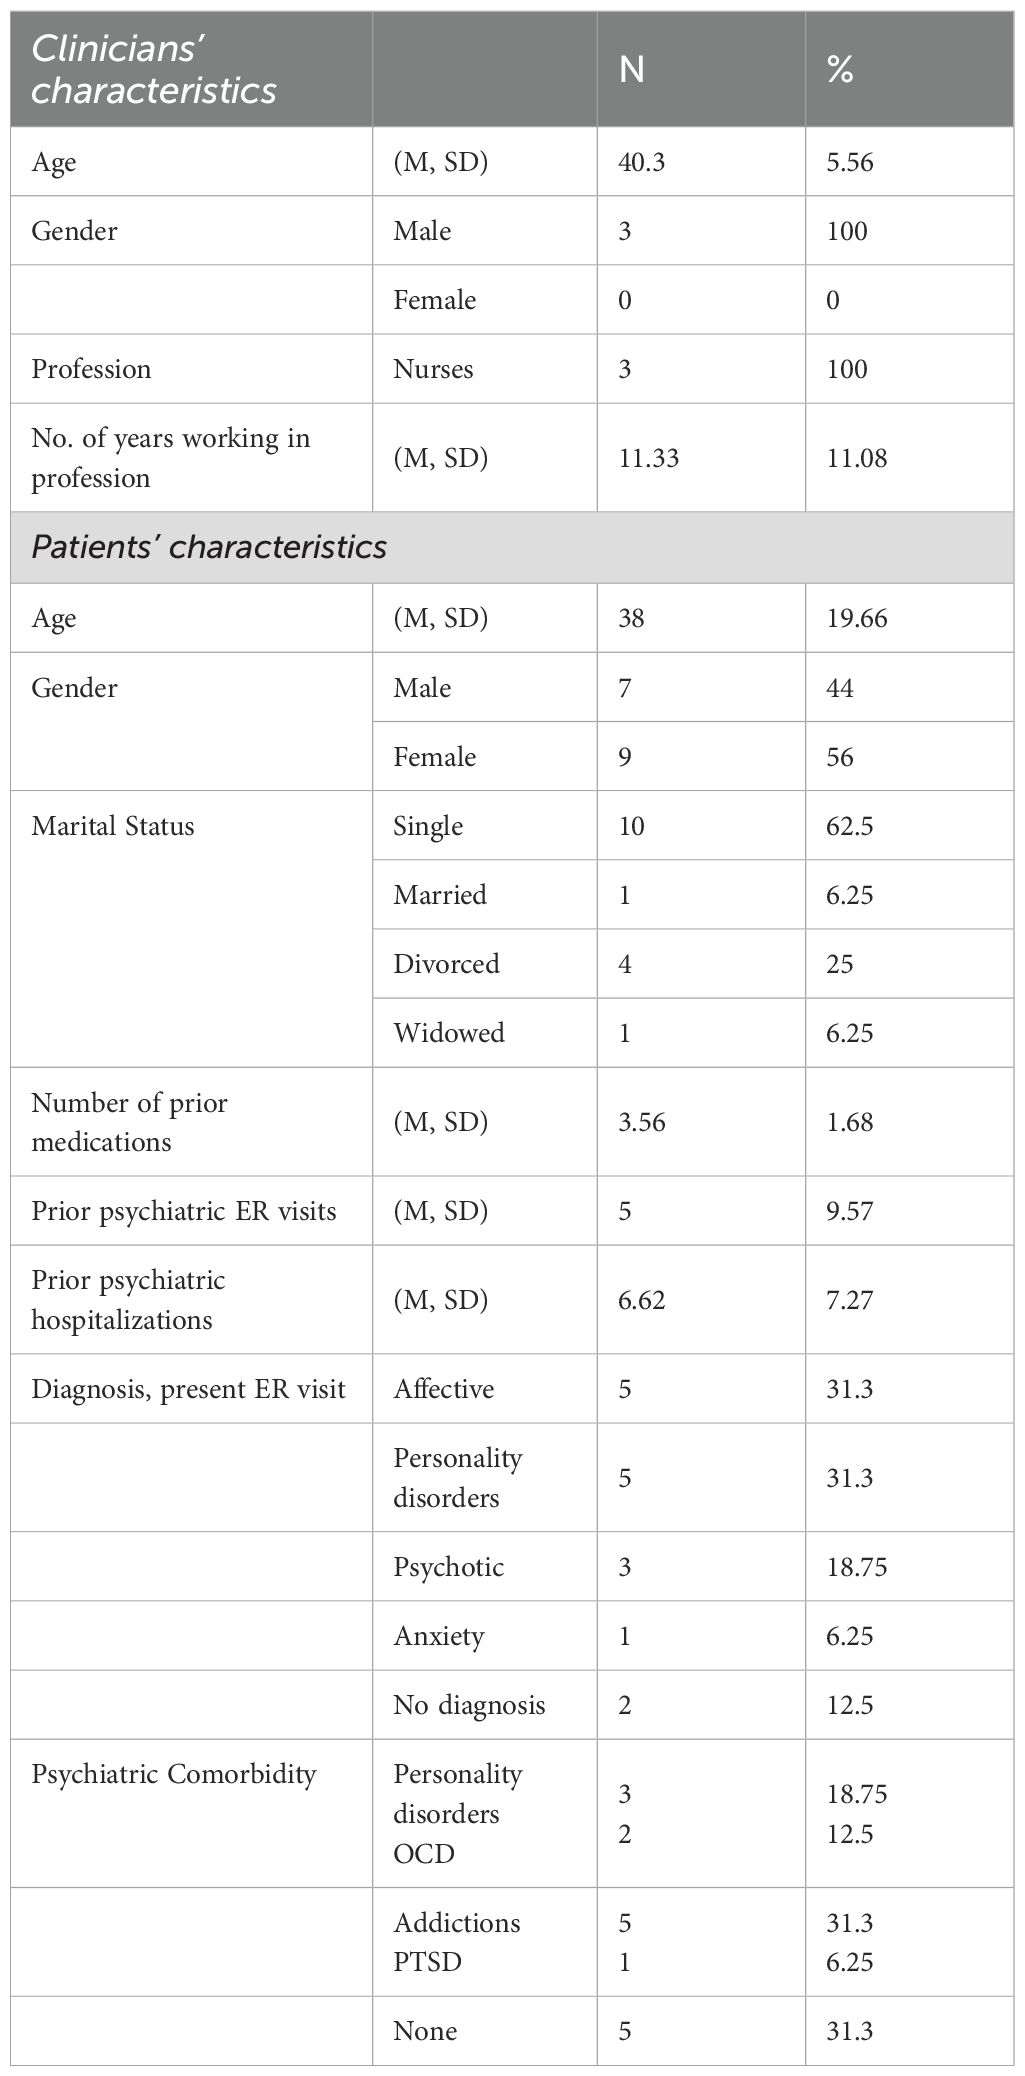Click "Number of prior medications" label

[x=129, y=1122]
